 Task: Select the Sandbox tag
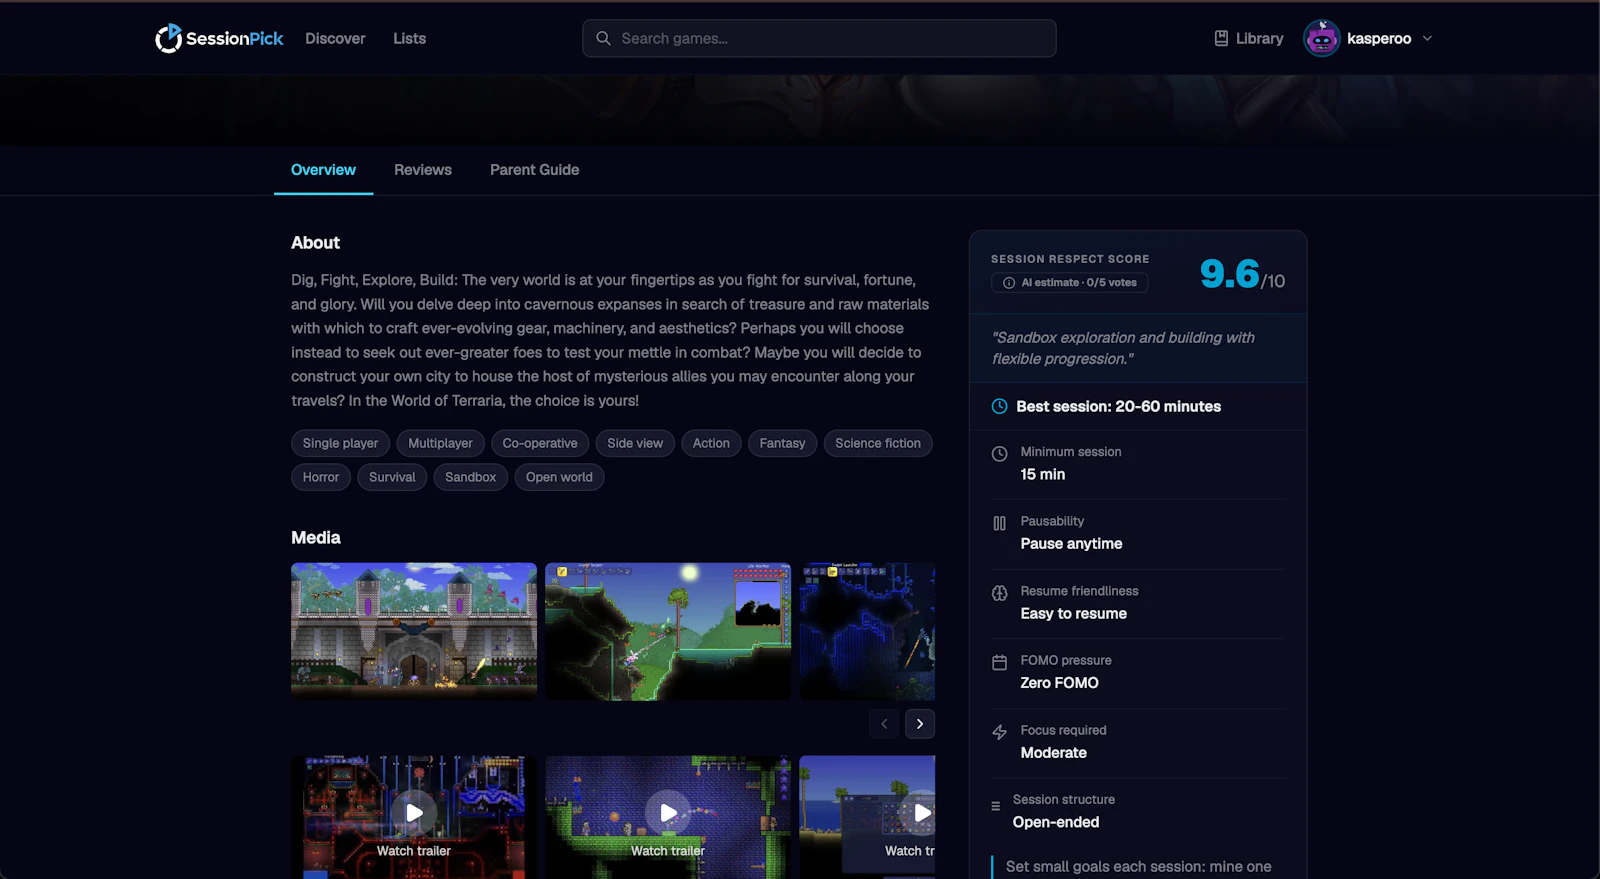[470, 477]
